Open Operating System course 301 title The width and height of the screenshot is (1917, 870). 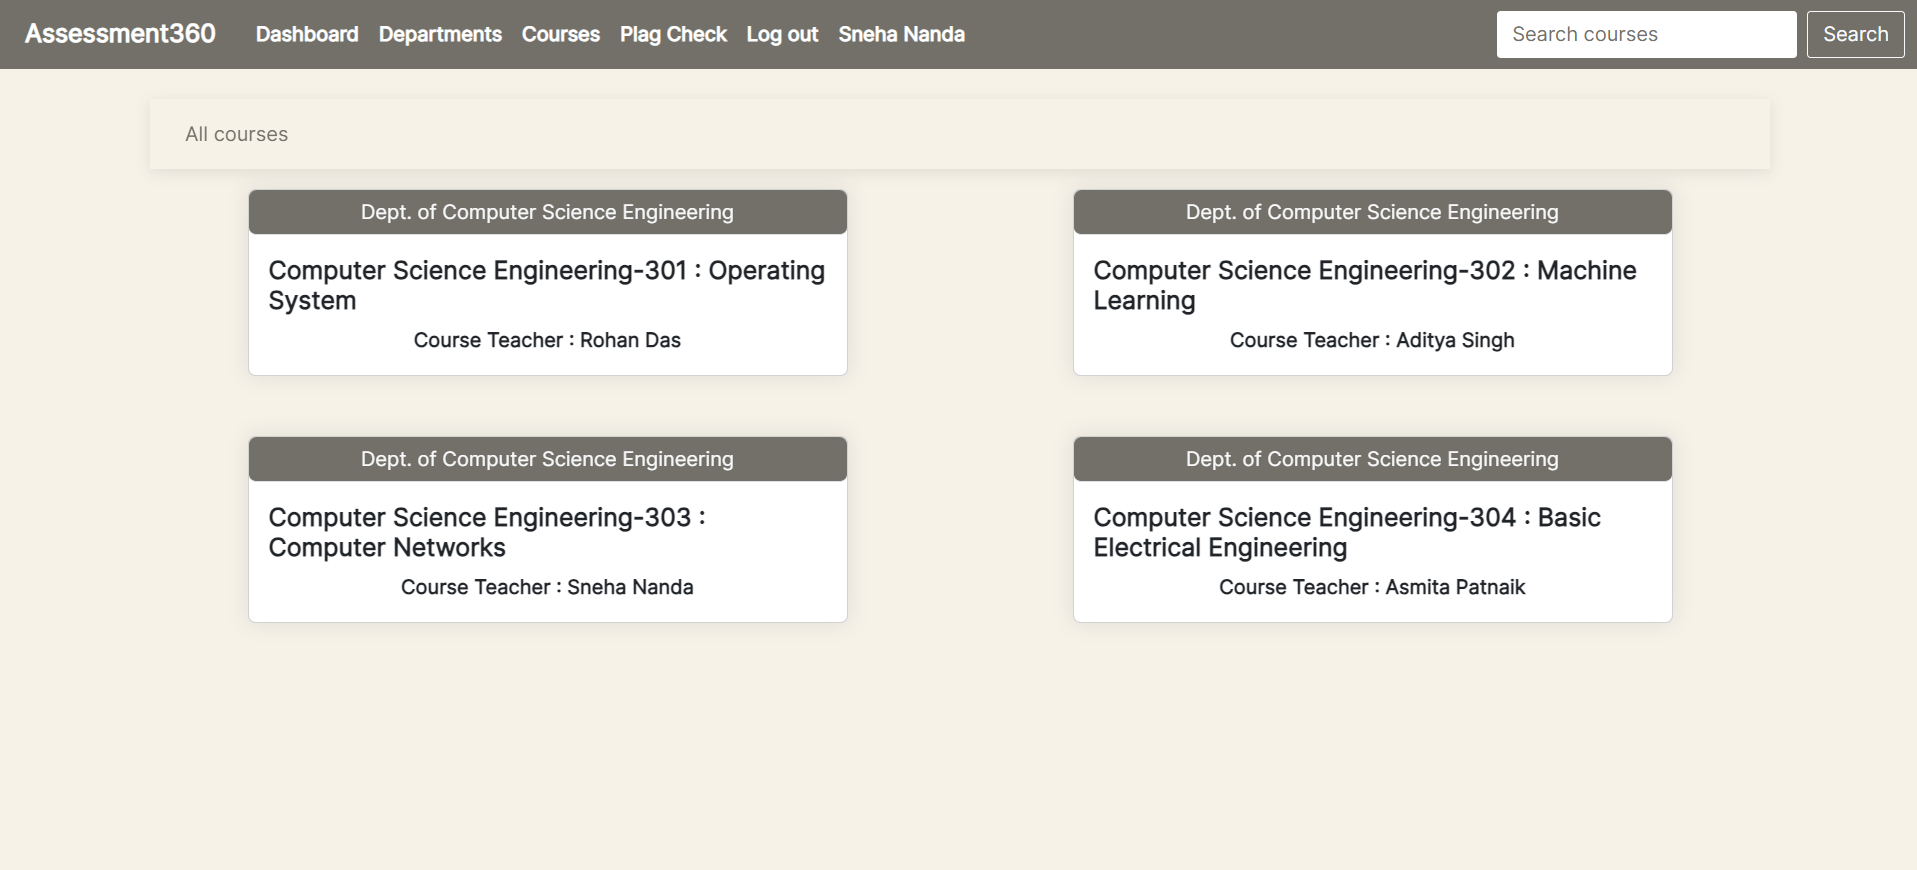[x=547, y=286]
